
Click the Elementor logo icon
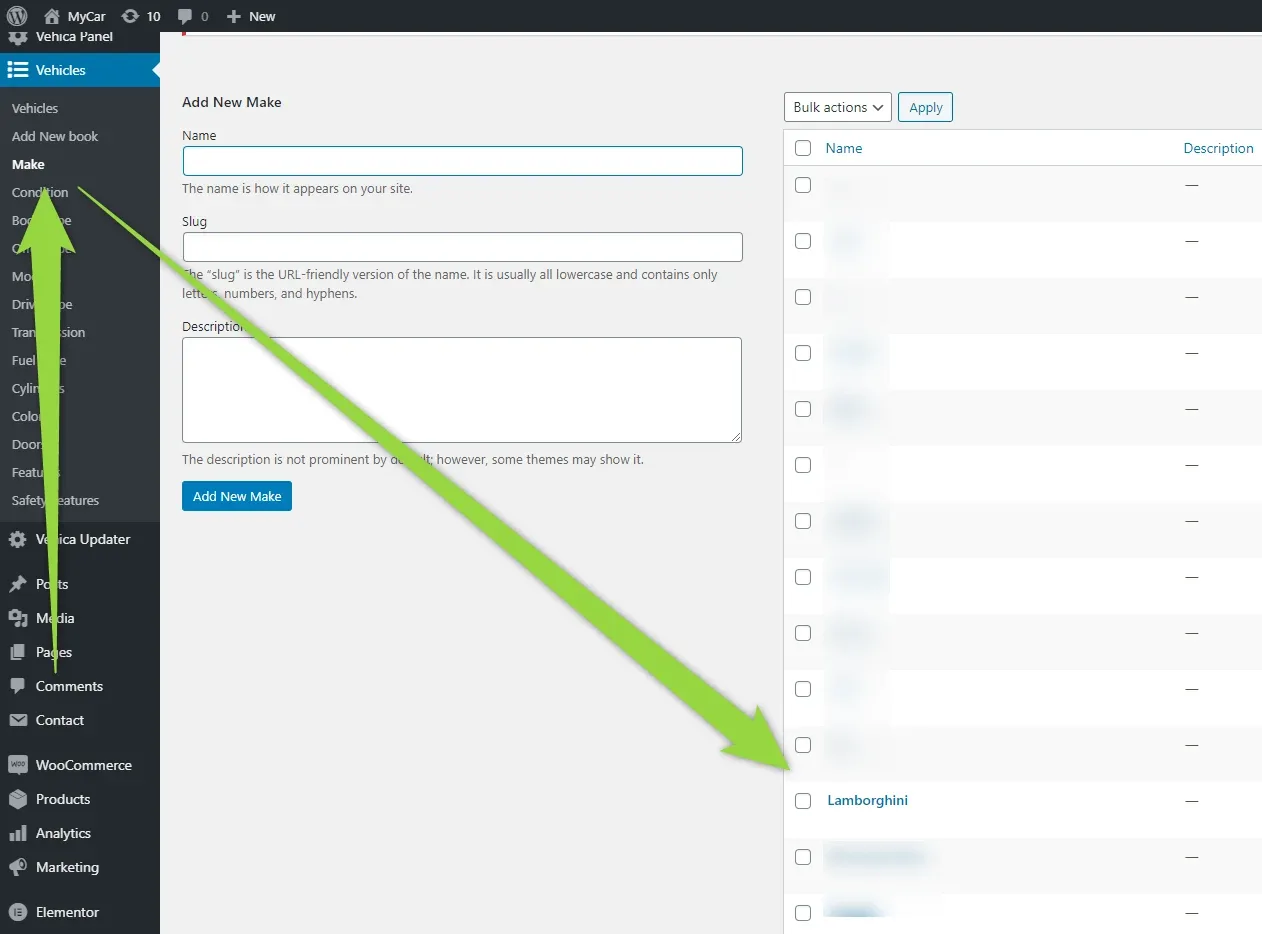pos(17,912)
